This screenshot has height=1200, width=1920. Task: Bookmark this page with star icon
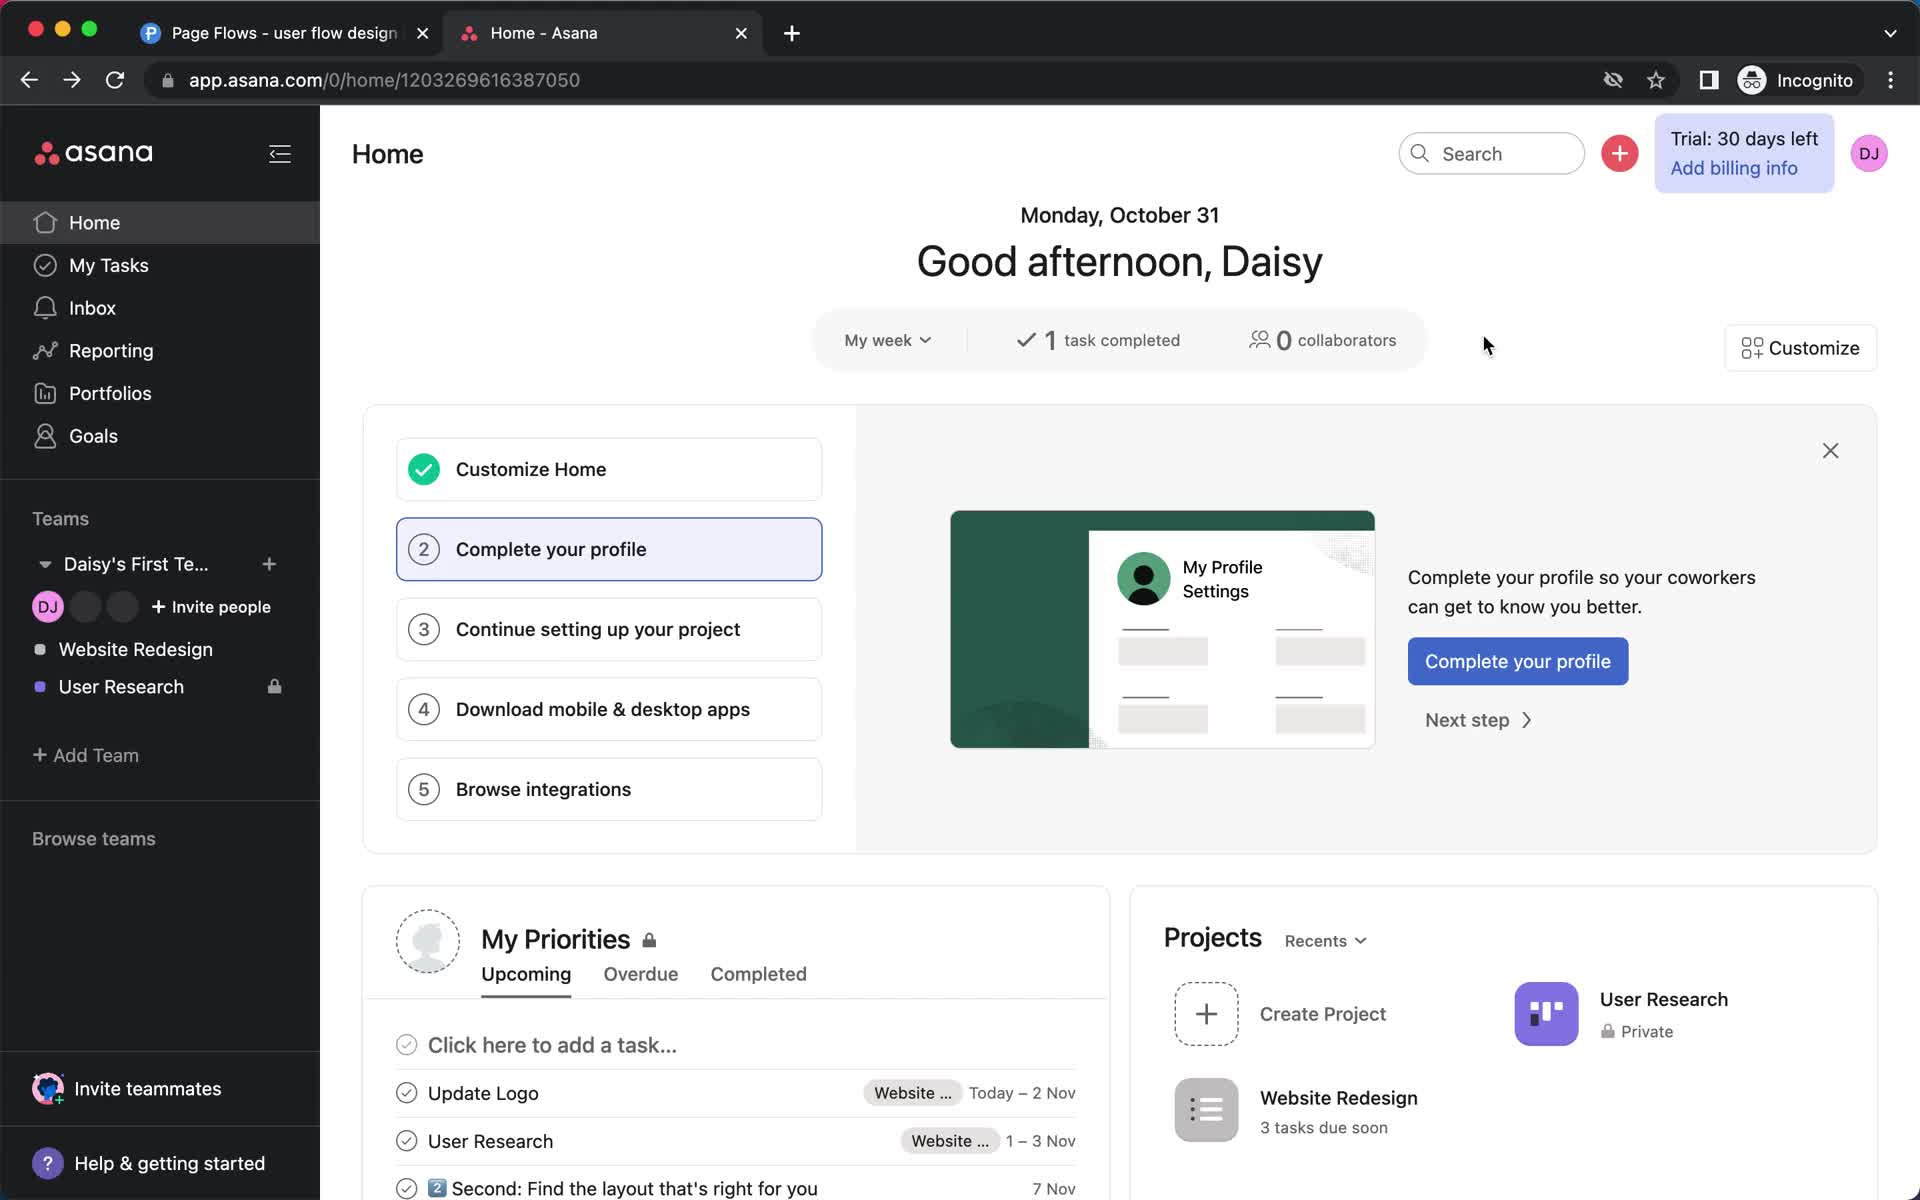1656,80
